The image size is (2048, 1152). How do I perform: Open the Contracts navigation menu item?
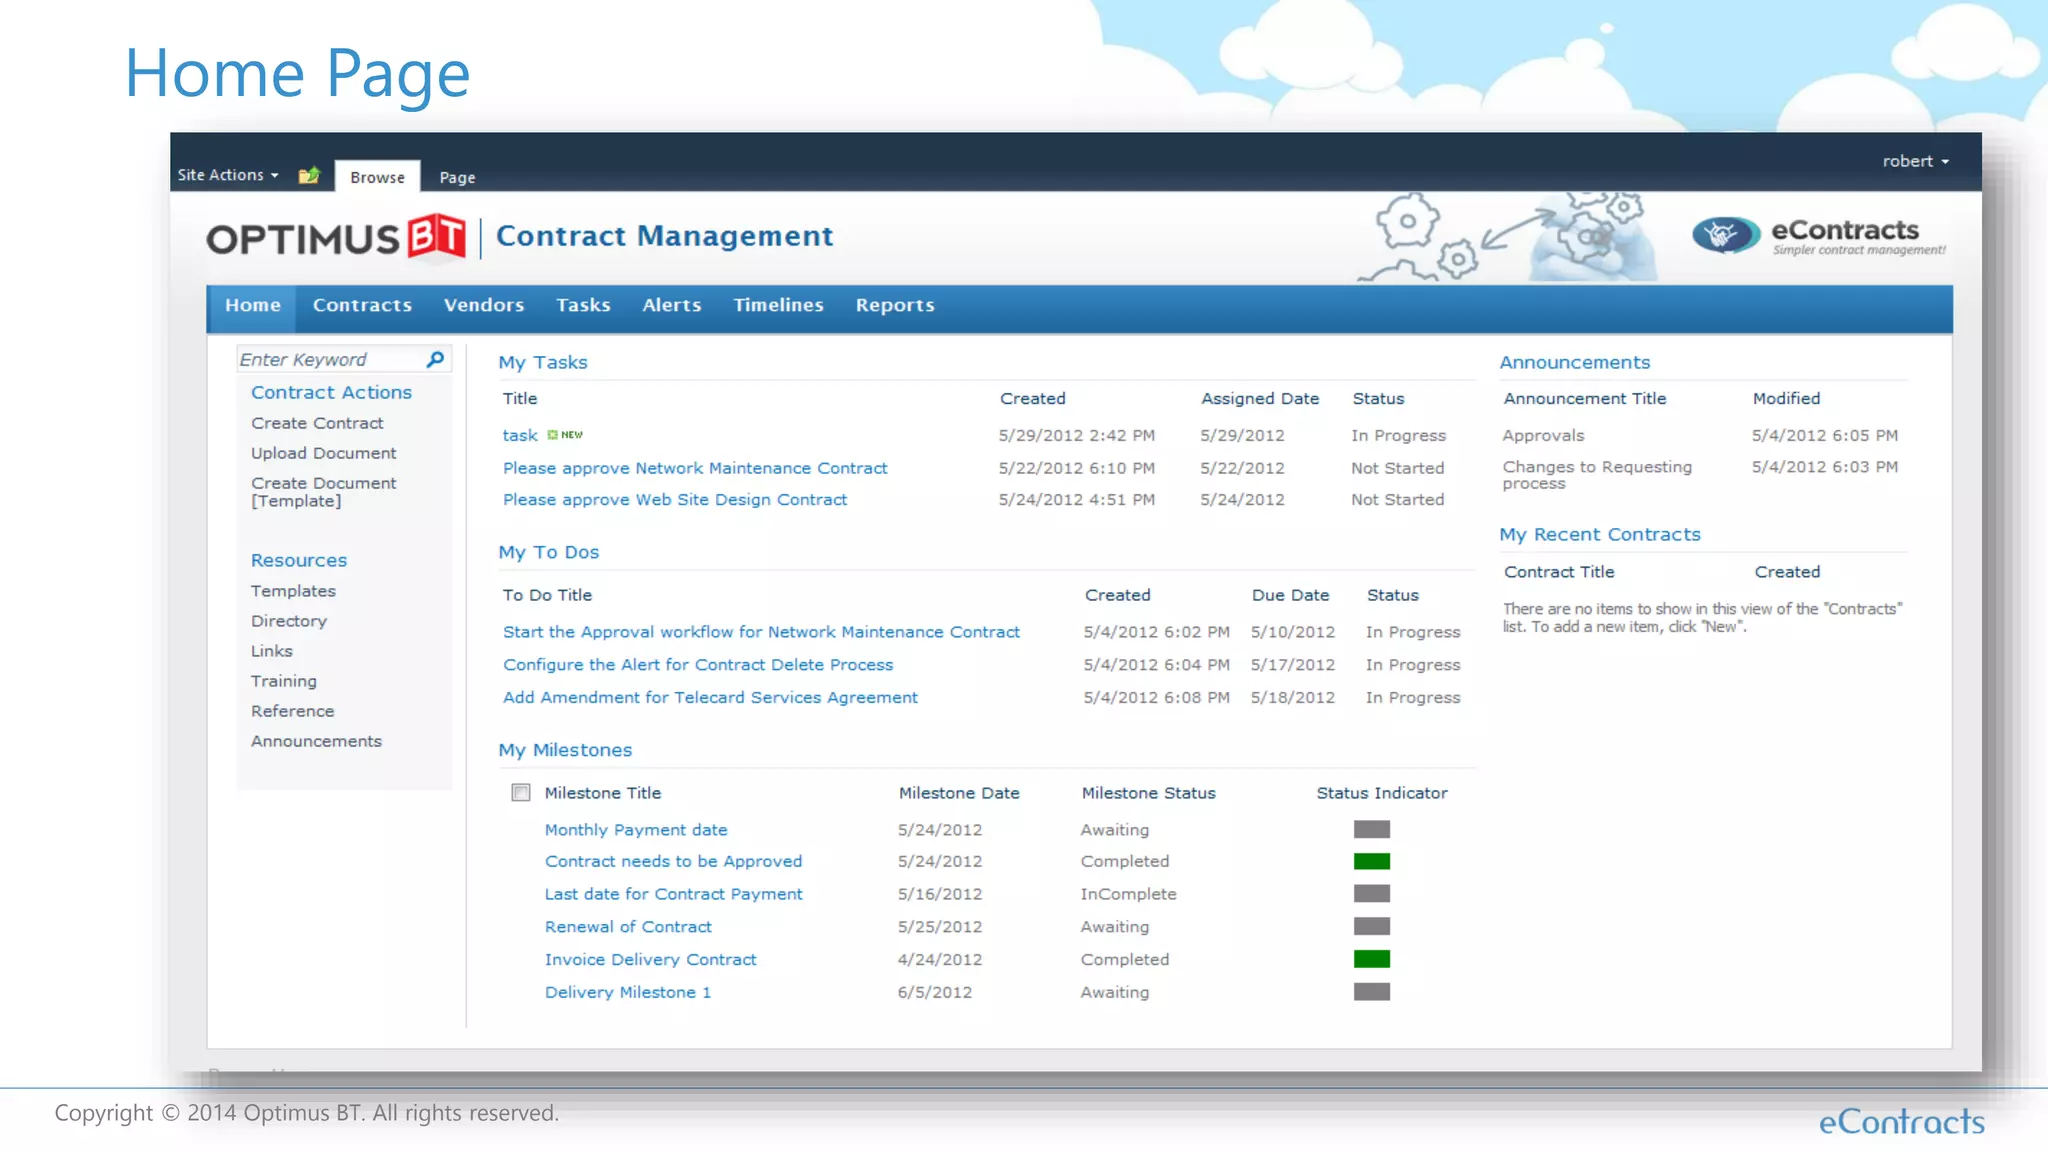[x=362, y=305]
